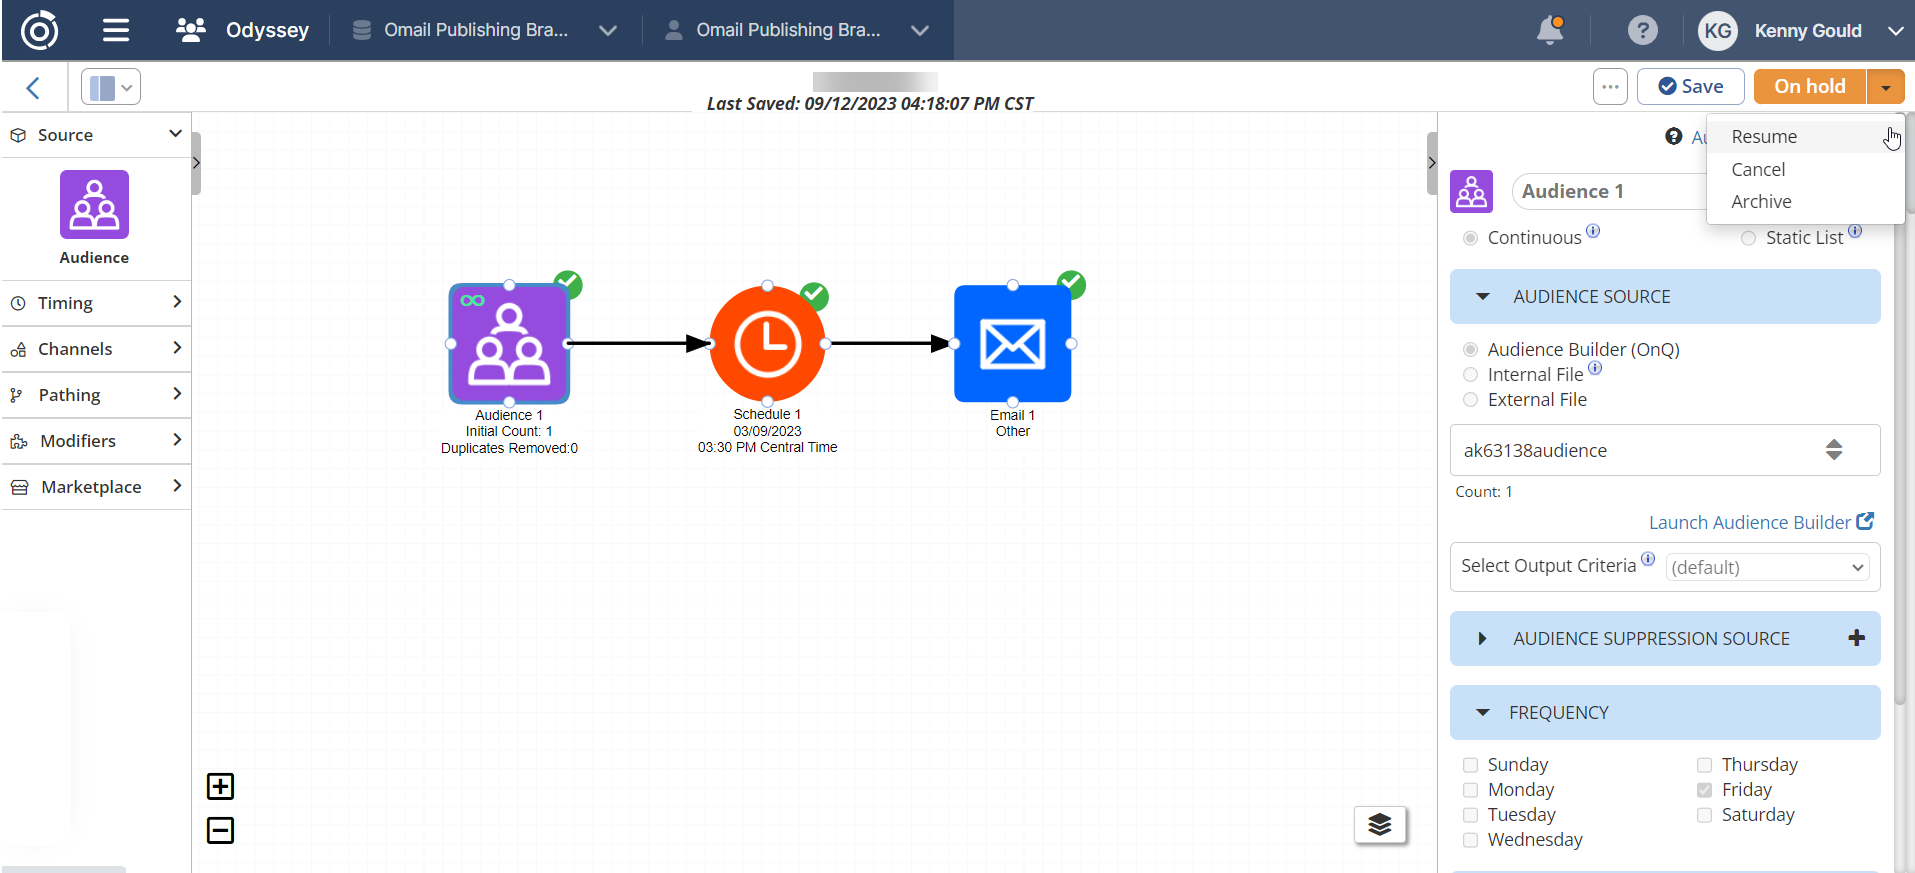Open the layers stack icon button
The width and height of the screenshot is (1915, 873).
(1380, 825)
